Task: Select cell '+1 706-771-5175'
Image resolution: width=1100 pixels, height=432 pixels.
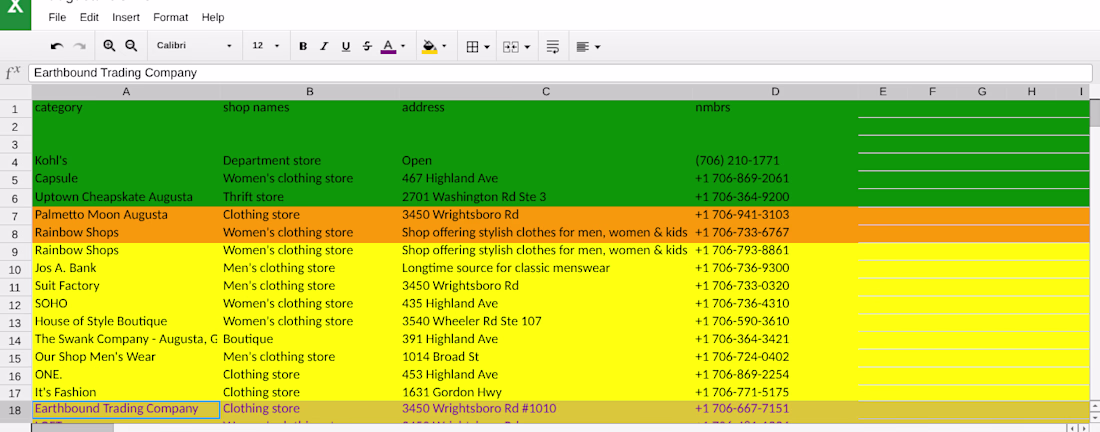Action: click(x=775, y=393)
